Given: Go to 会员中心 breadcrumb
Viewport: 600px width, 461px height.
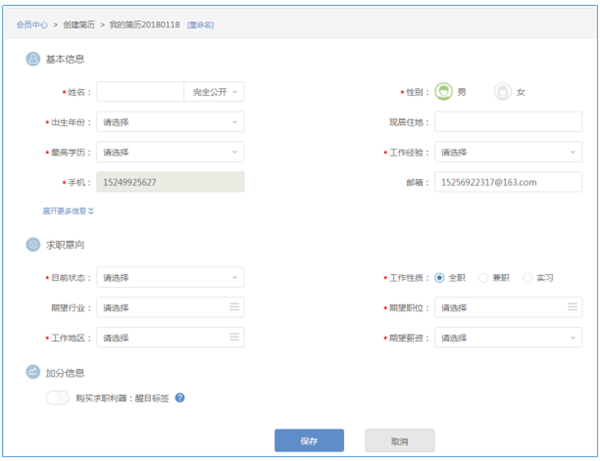Looking at the screenshot, I should point(32,25).
